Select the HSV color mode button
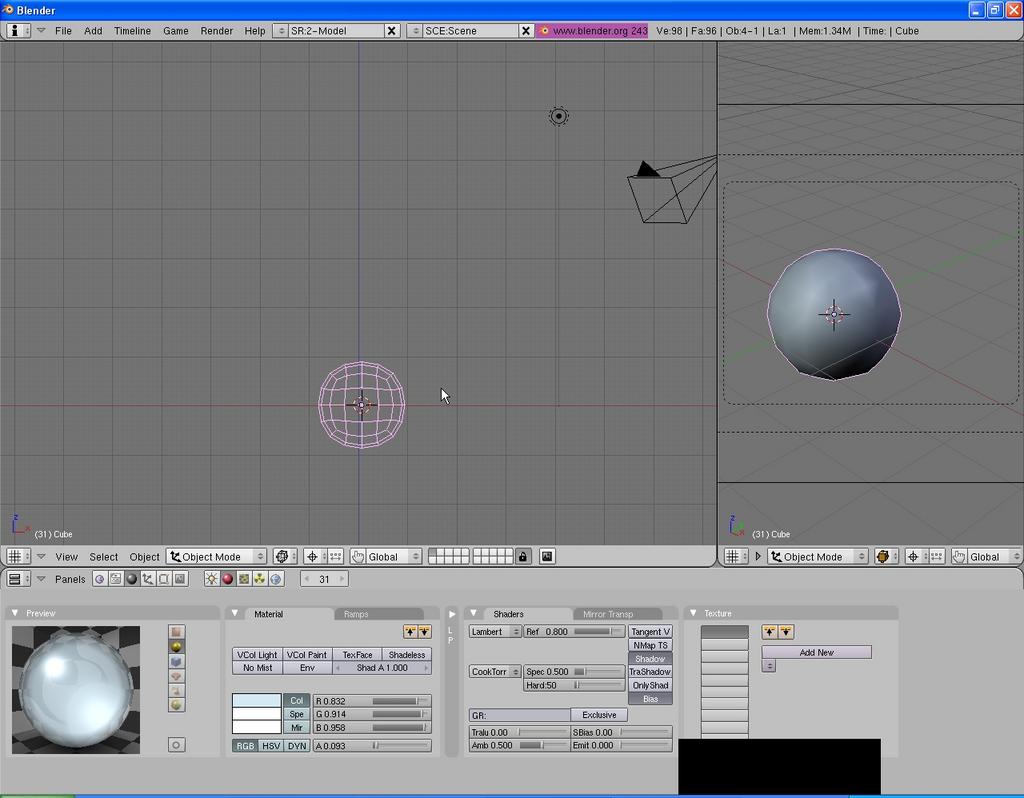Viewport: 1024px width, 798px height. coord(271,745)
